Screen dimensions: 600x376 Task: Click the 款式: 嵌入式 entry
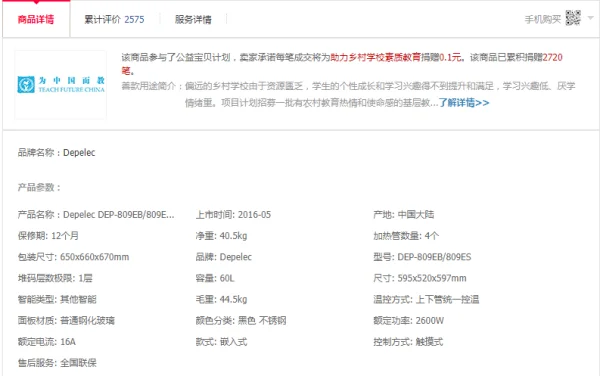(221, 342)
